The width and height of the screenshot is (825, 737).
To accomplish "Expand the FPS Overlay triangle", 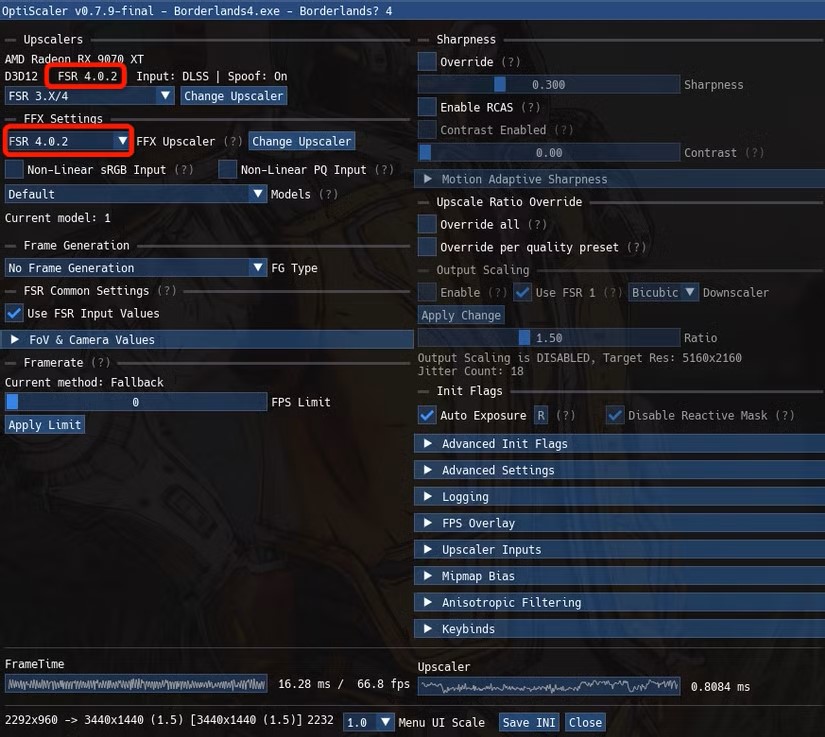I will tap(428, 523).
